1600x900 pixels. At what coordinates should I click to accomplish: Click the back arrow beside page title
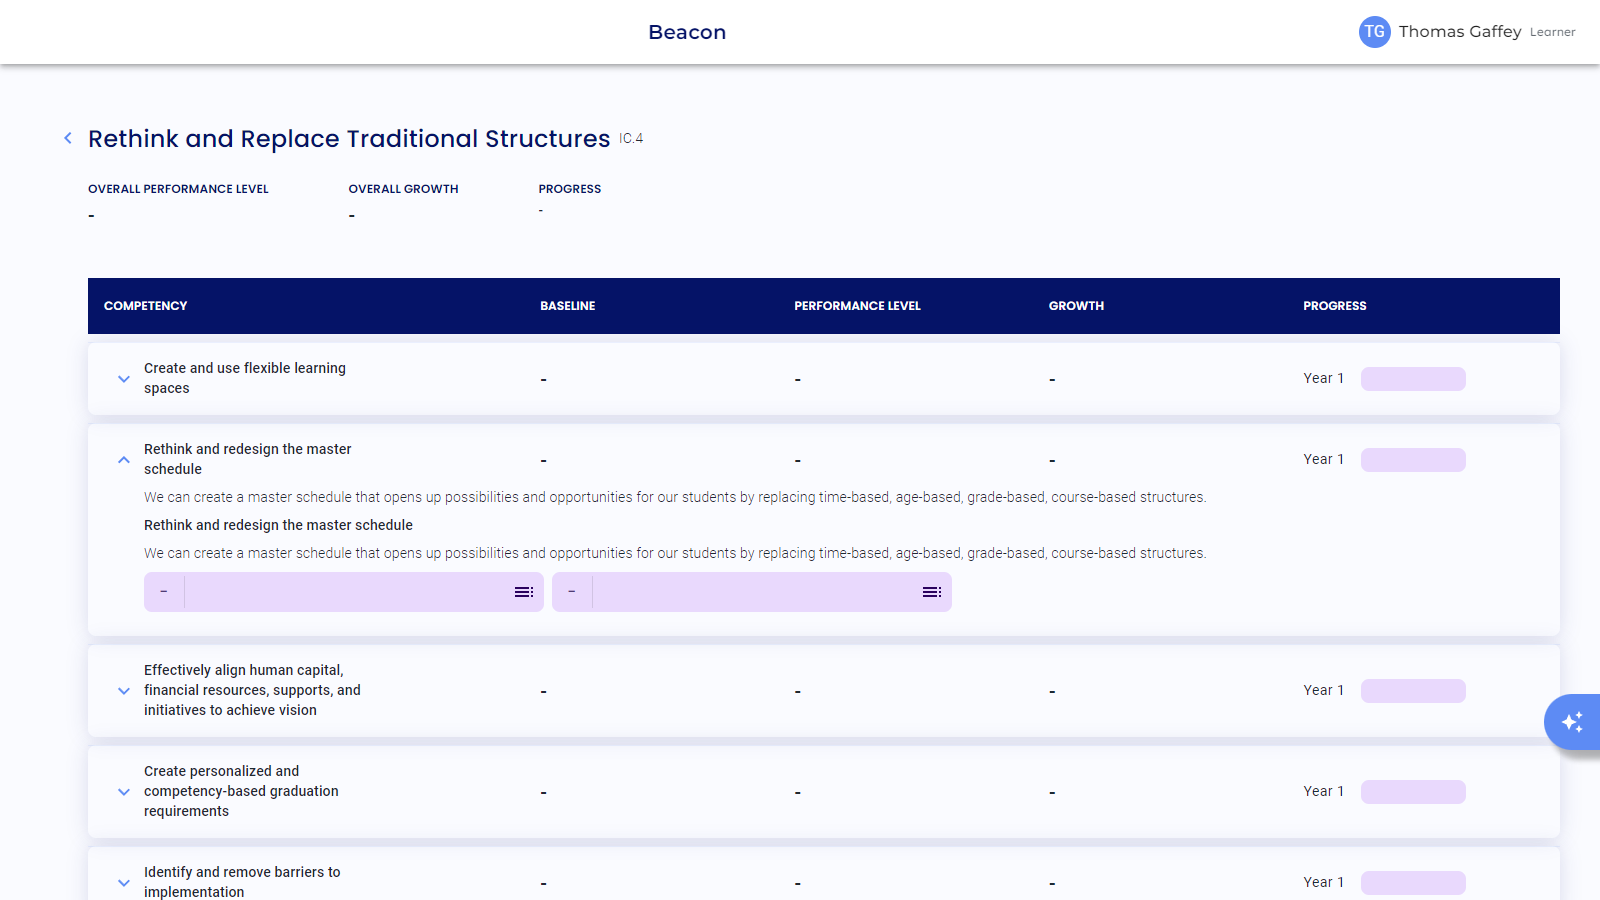tap(68, 139)
